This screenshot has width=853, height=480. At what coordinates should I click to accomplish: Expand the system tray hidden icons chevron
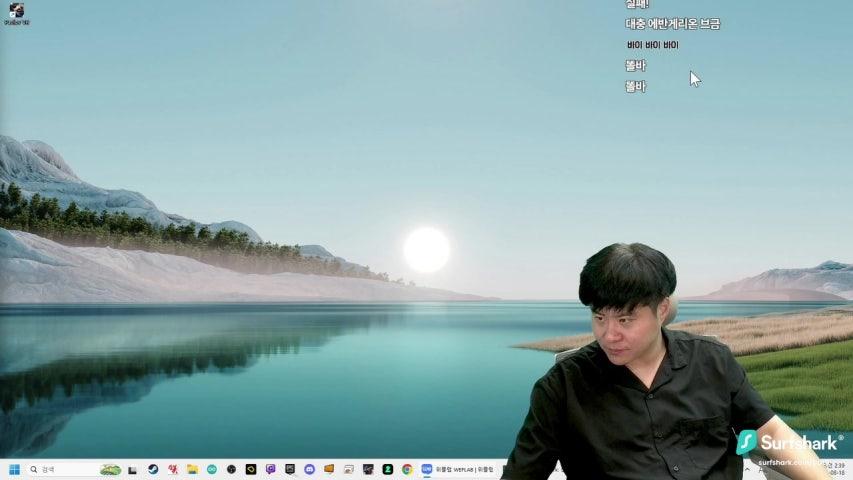pyautogui.click(x=747, y=469)
